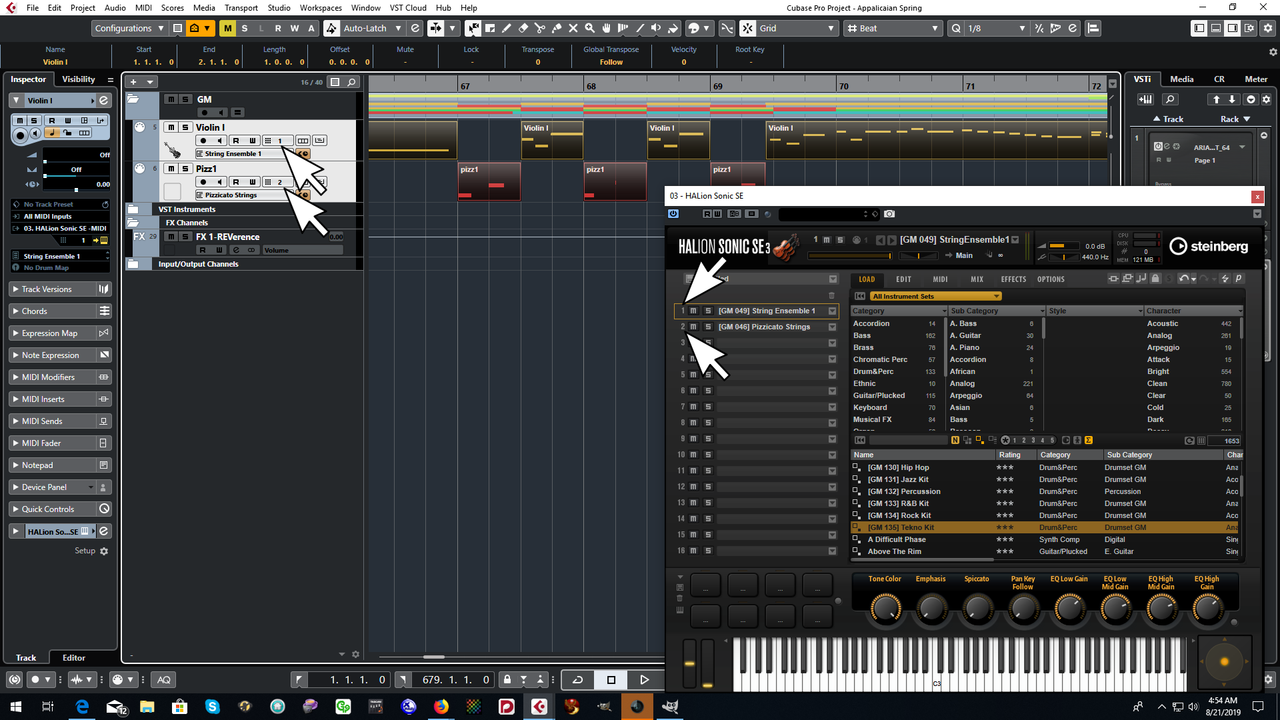Open the Workspaces menu
1280x720 pixels.
click(320, 7)
